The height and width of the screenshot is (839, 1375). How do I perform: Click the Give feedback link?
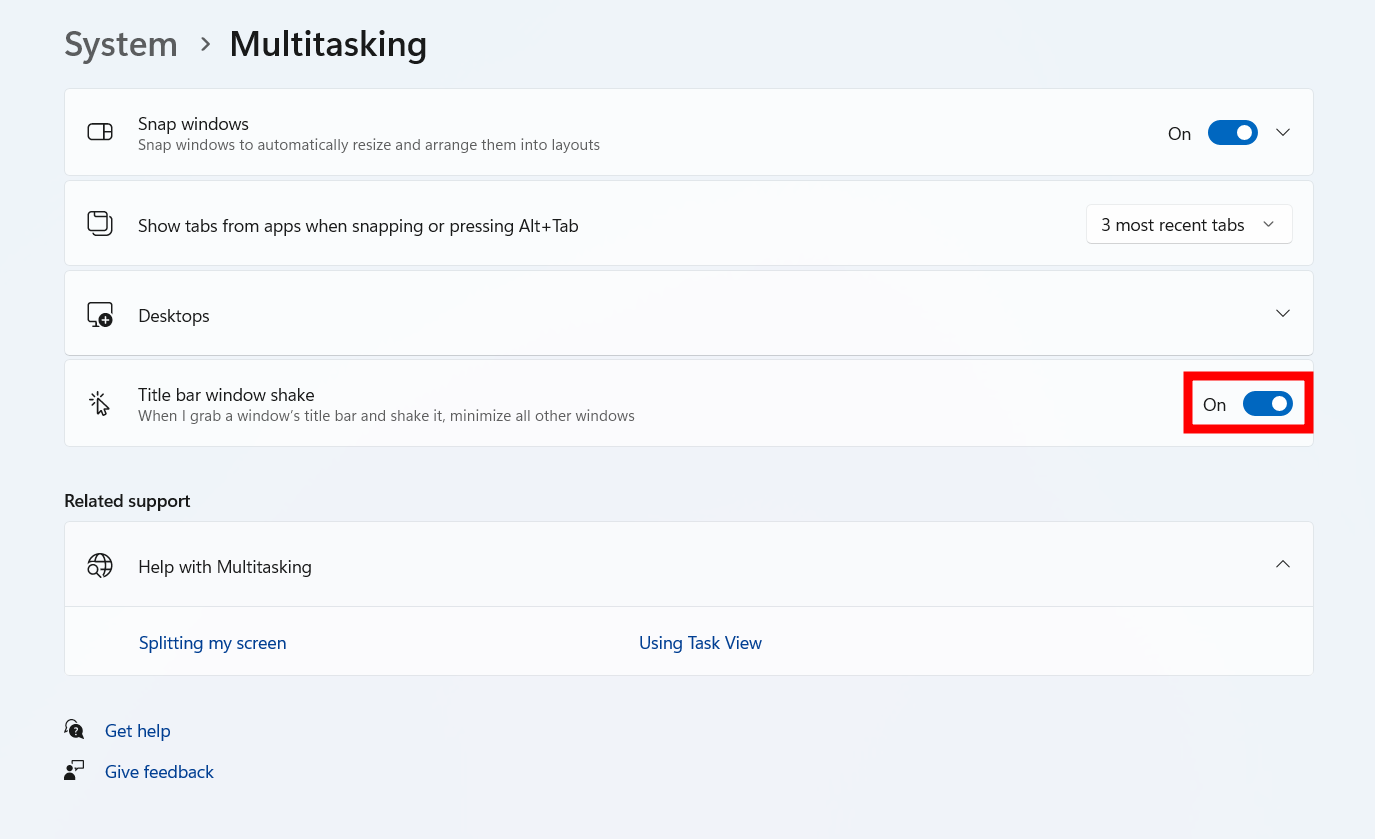click(159, 772)
